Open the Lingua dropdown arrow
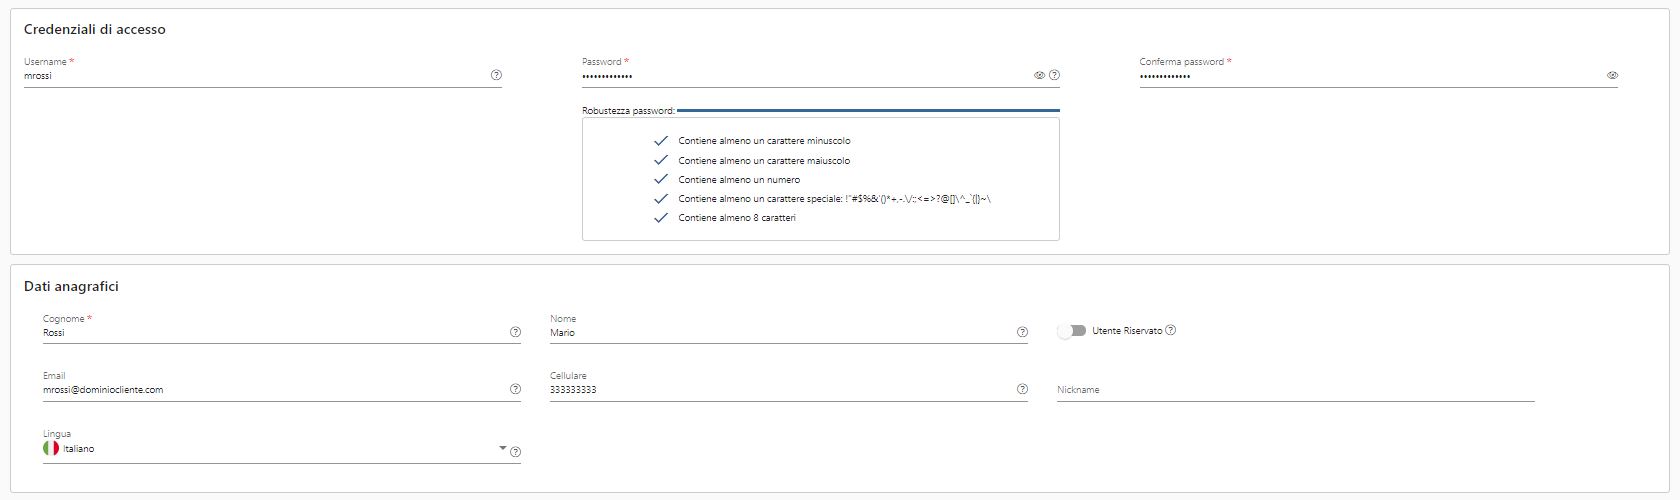 502,448
